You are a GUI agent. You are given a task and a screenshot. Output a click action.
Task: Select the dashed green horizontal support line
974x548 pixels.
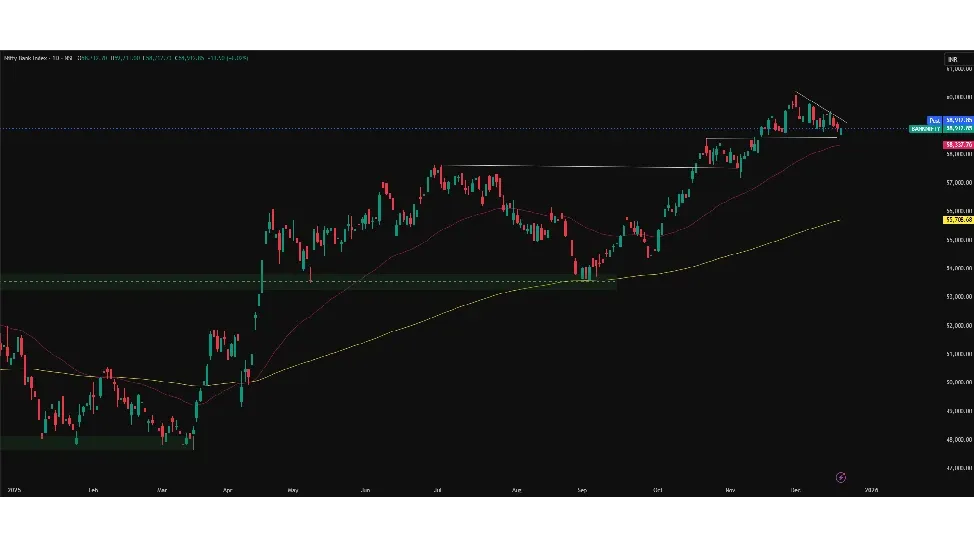click(x=308, y=281)
